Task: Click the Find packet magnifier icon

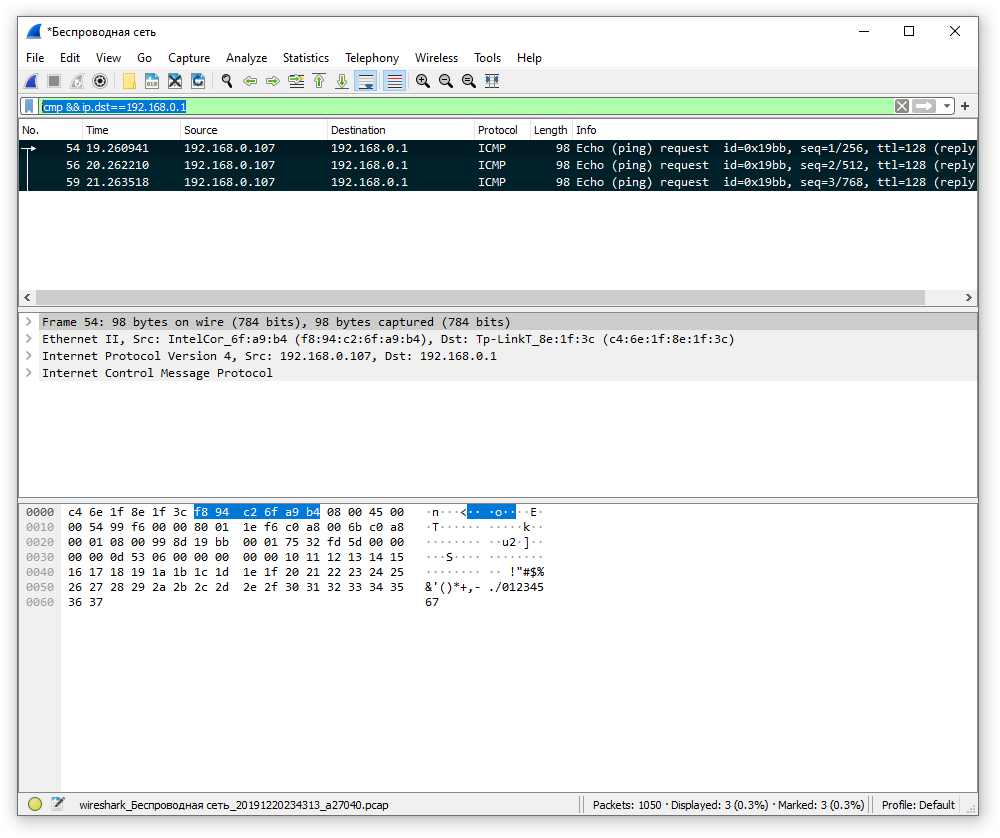Action: pos(227,81)
